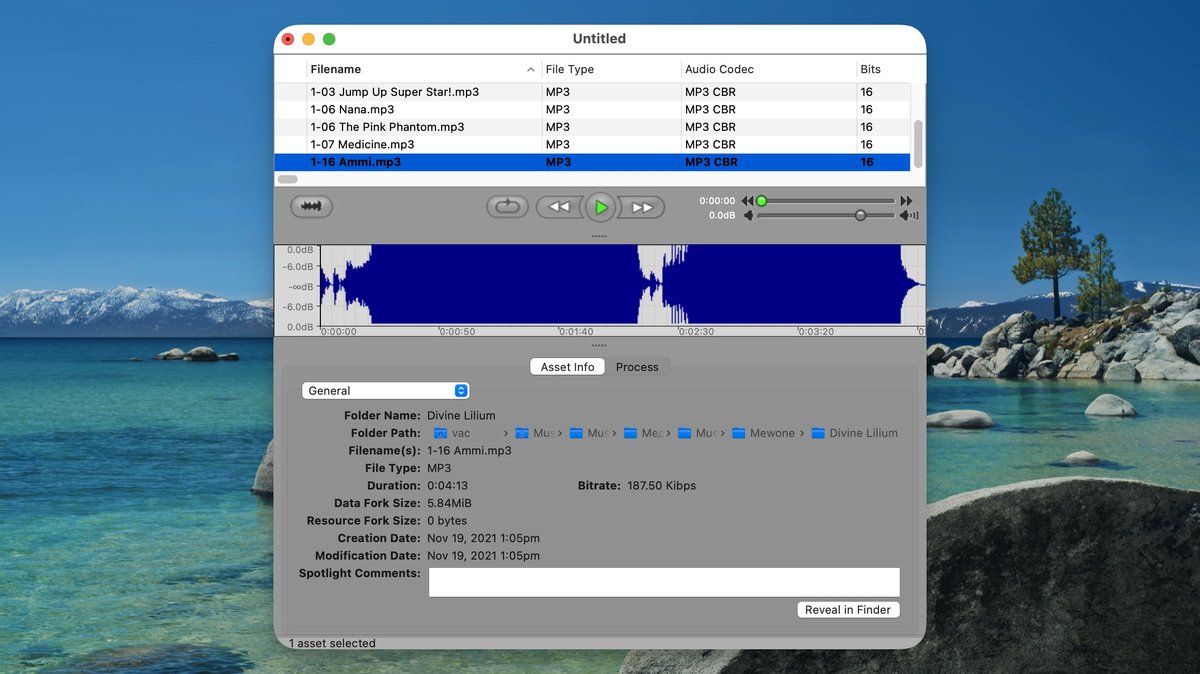The width and height of the screenshot is (1200, 674).
Task: Toggle the Filename column sort order
Action: click(335, 69)
